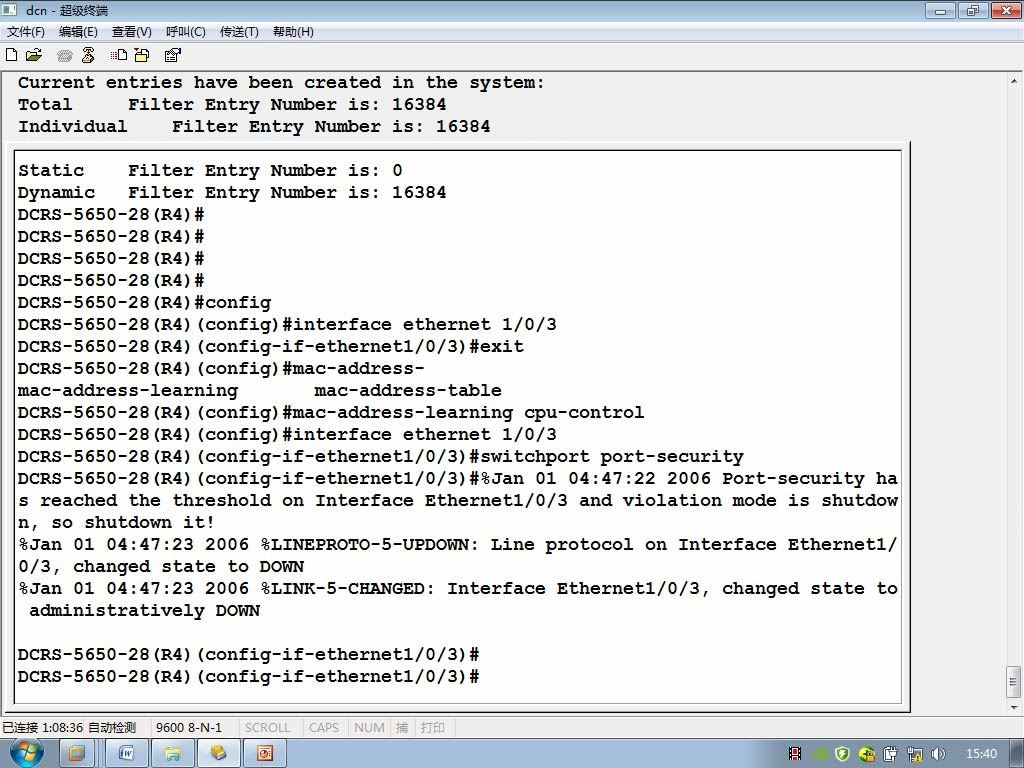Click connection status '已连接 1:08:36'

point(42,728)
